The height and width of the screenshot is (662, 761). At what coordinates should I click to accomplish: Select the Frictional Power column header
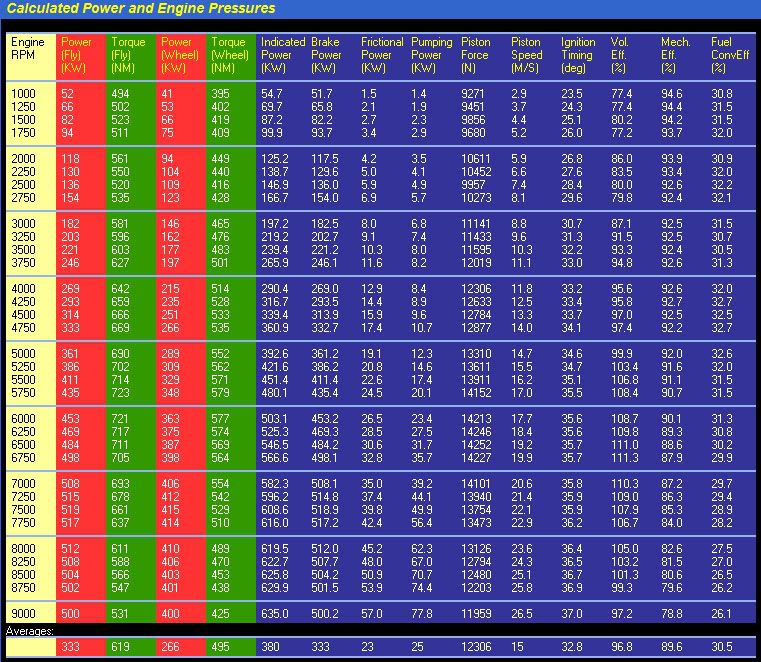382,55
